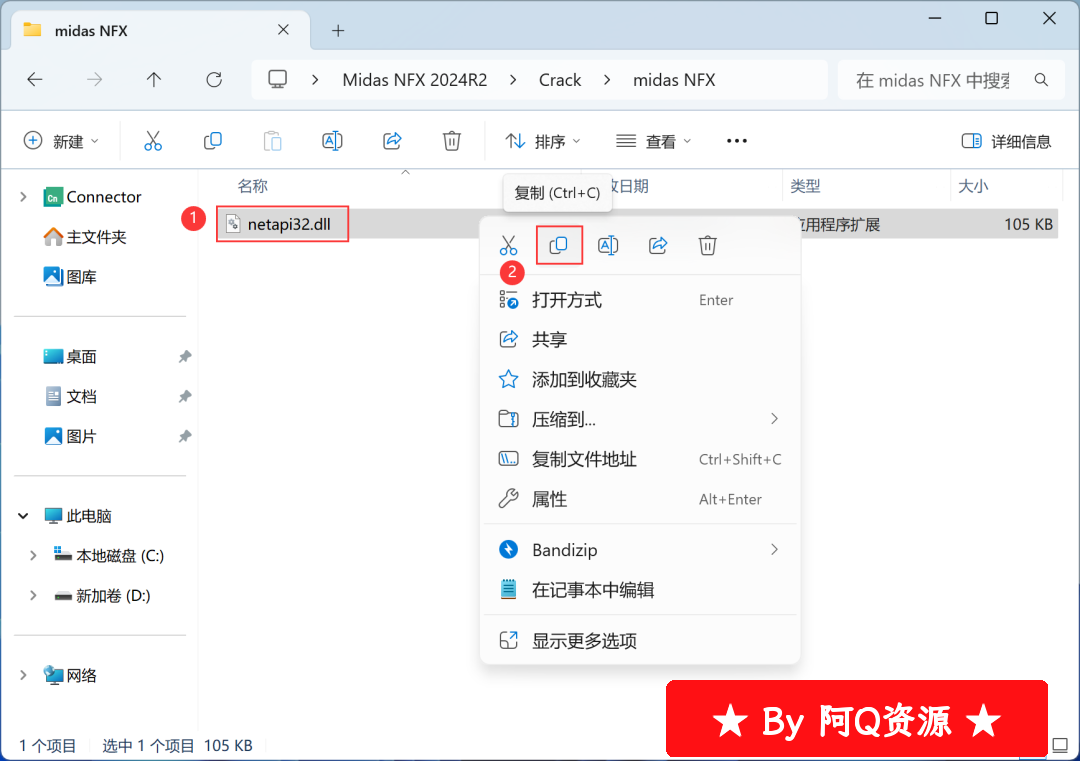Choose 复制文件地址 from the context menu
The width and height of the screenshot is (1080, 761).
[x=640, y=459]
